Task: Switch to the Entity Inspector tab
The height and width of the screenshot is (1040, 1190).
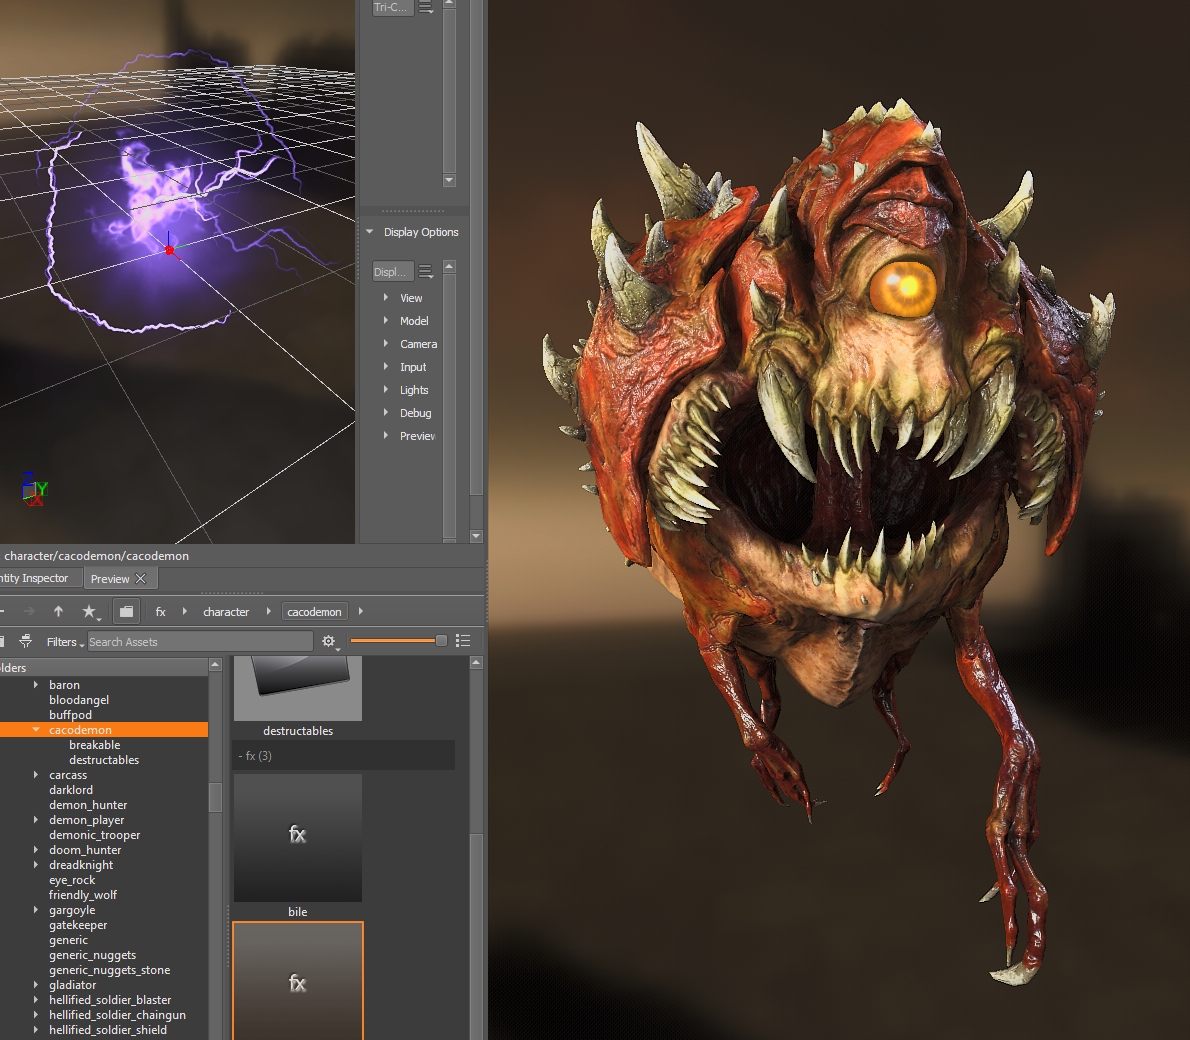Action: pyautogui.click(x=34, y=578)
